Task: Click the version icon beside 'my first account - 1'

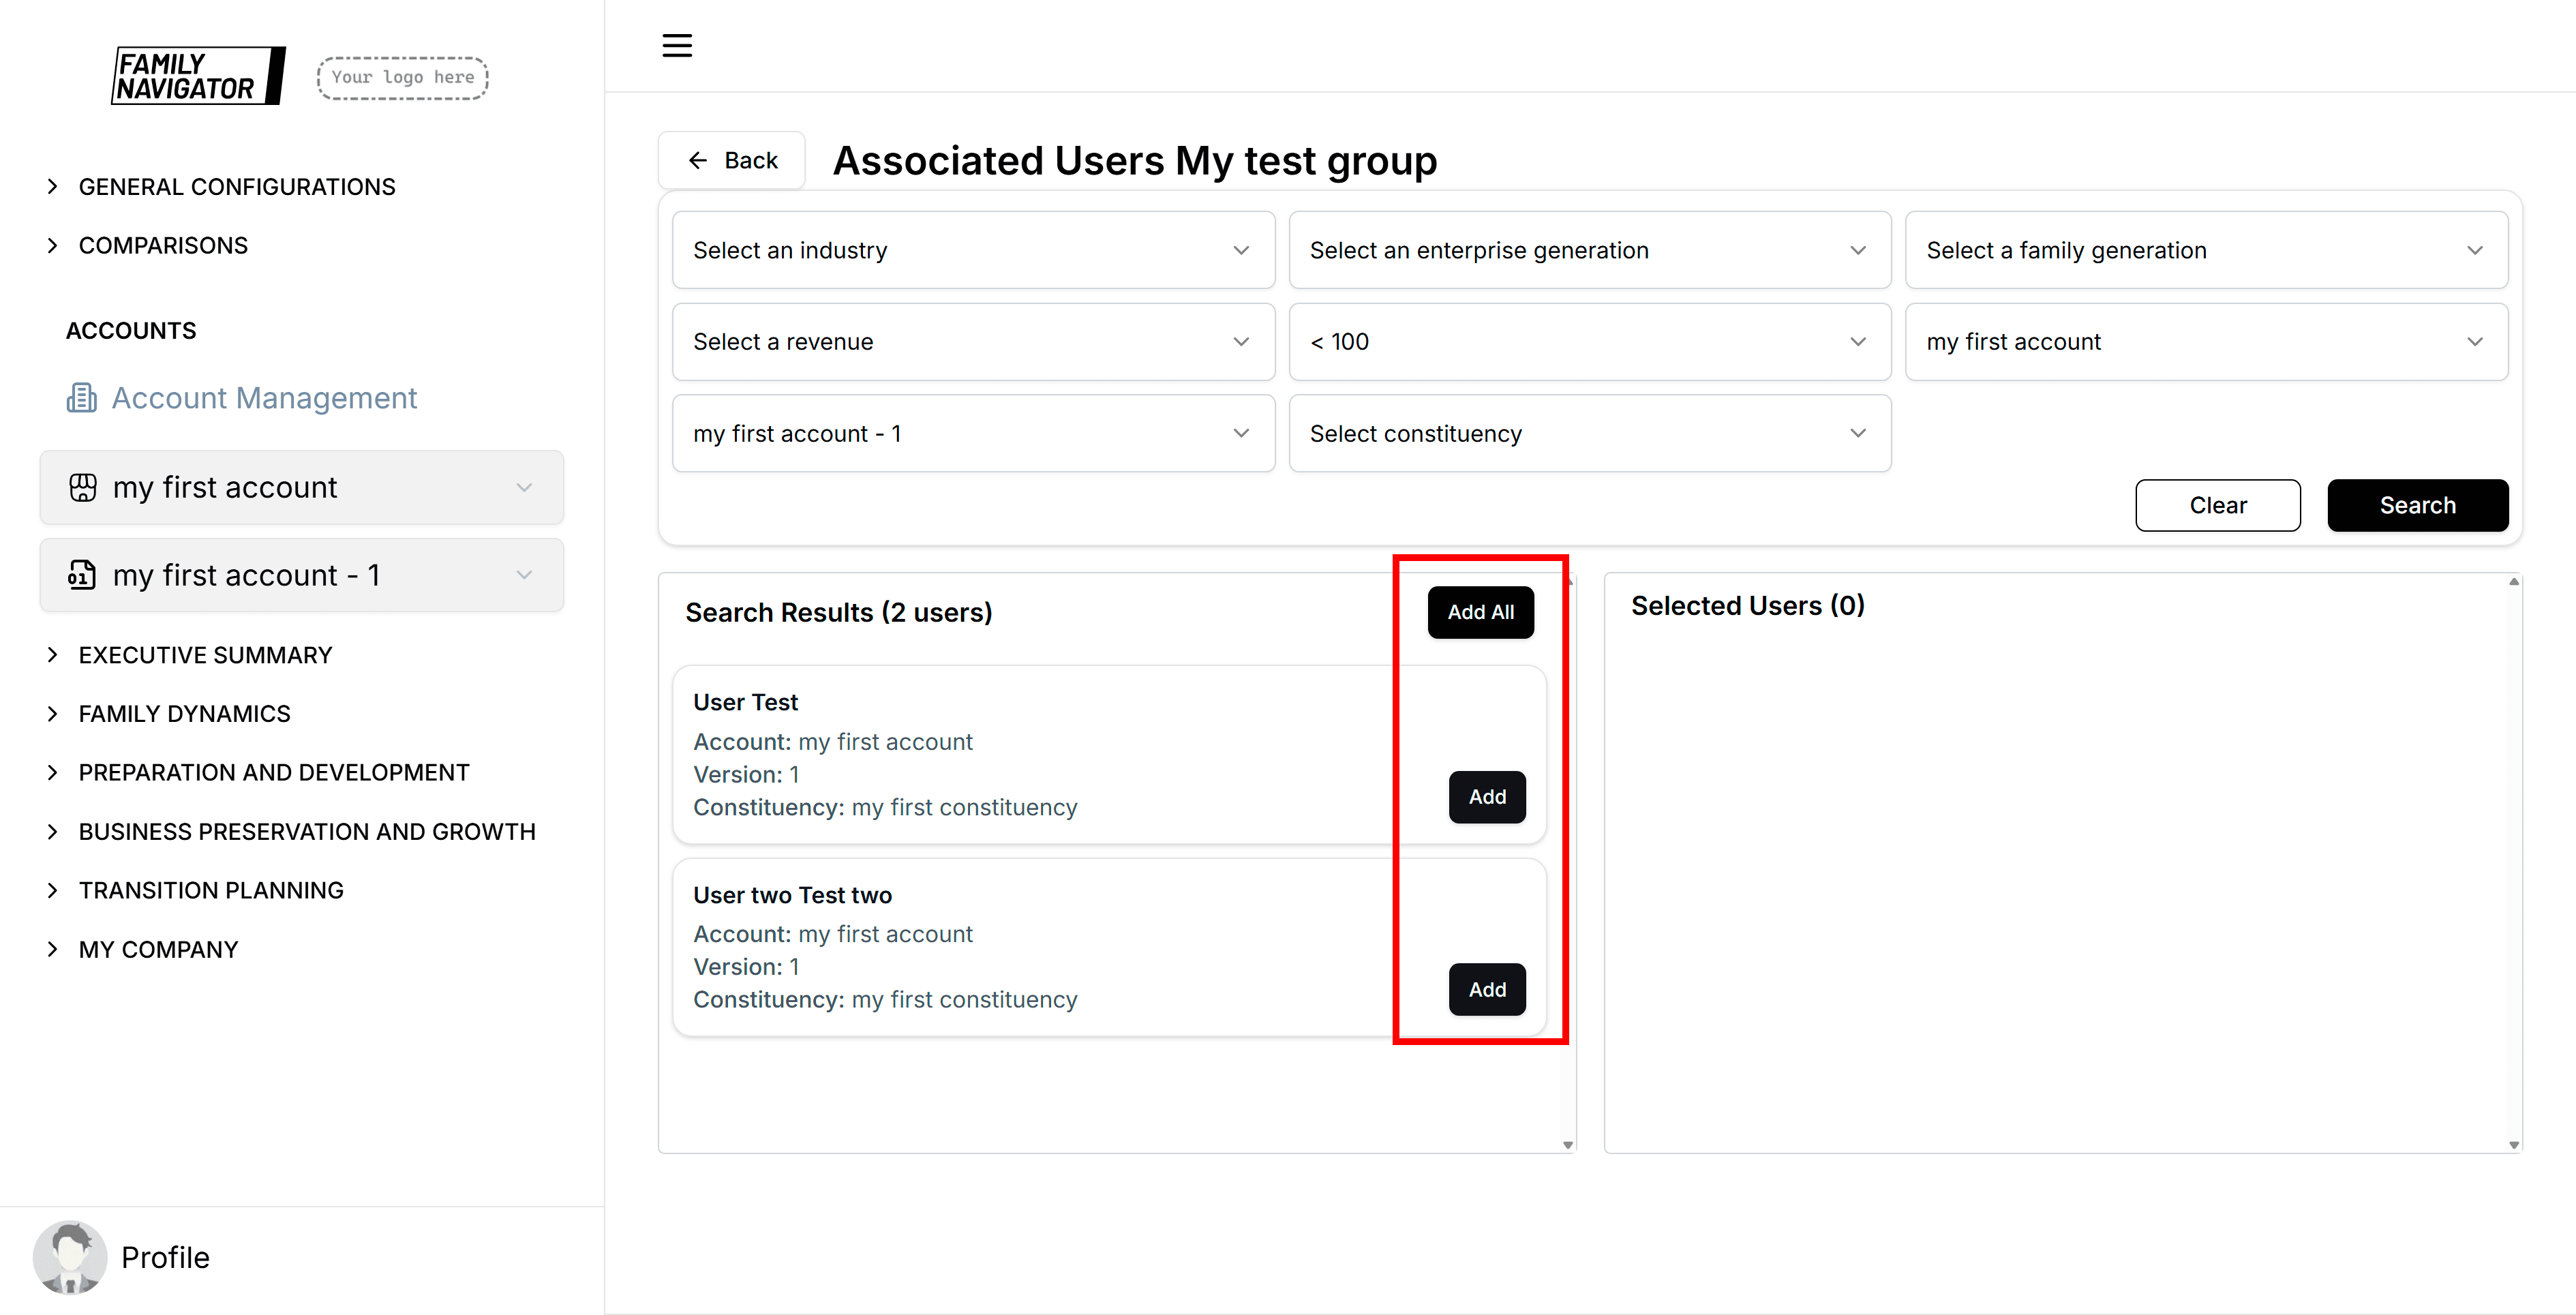Action: click(82, 575)
